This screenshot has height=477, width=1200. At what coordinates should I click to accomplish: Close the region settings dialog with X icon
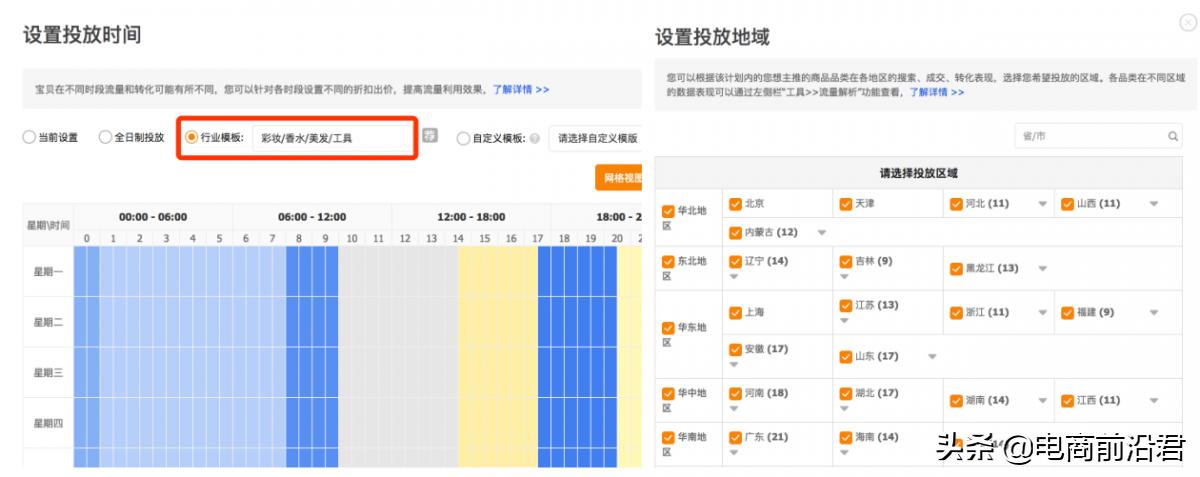tap(1188, 23)
